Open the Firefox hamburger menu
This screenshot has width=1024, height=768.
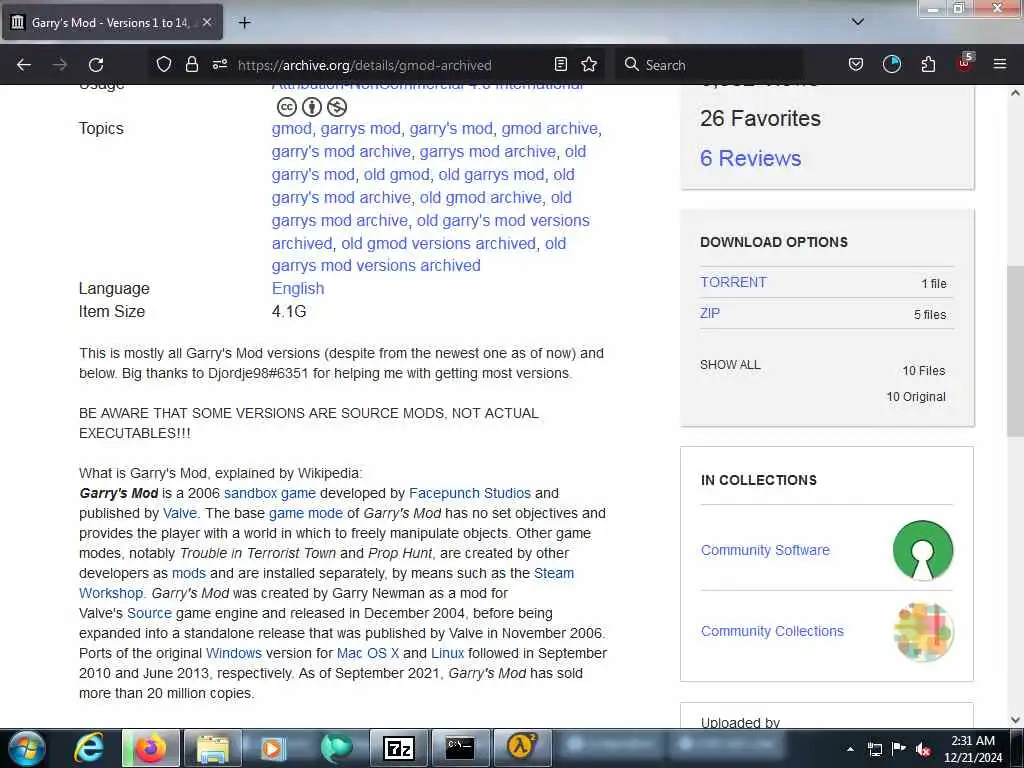tap(1000, 64)
